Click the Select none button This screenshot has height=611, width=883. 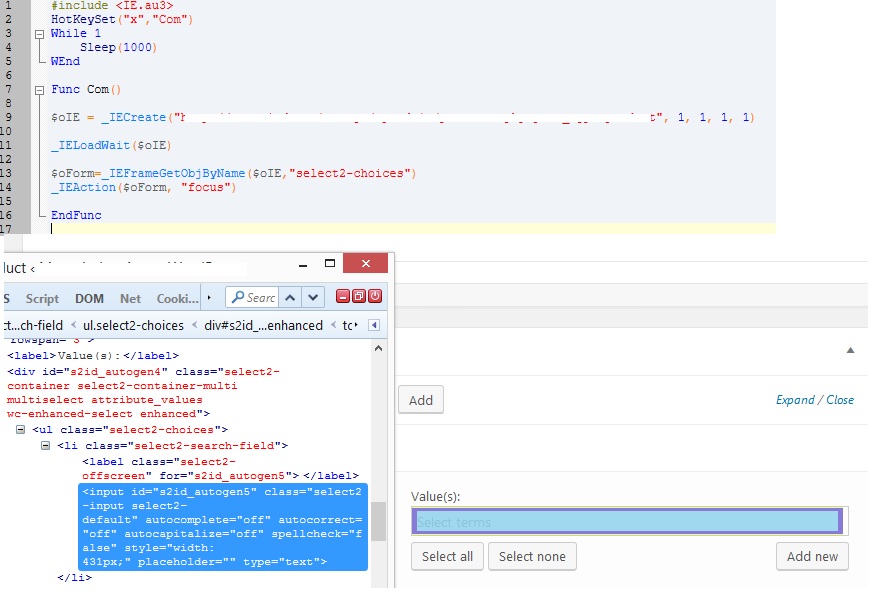pyautogui.click(x=532, y=556)
